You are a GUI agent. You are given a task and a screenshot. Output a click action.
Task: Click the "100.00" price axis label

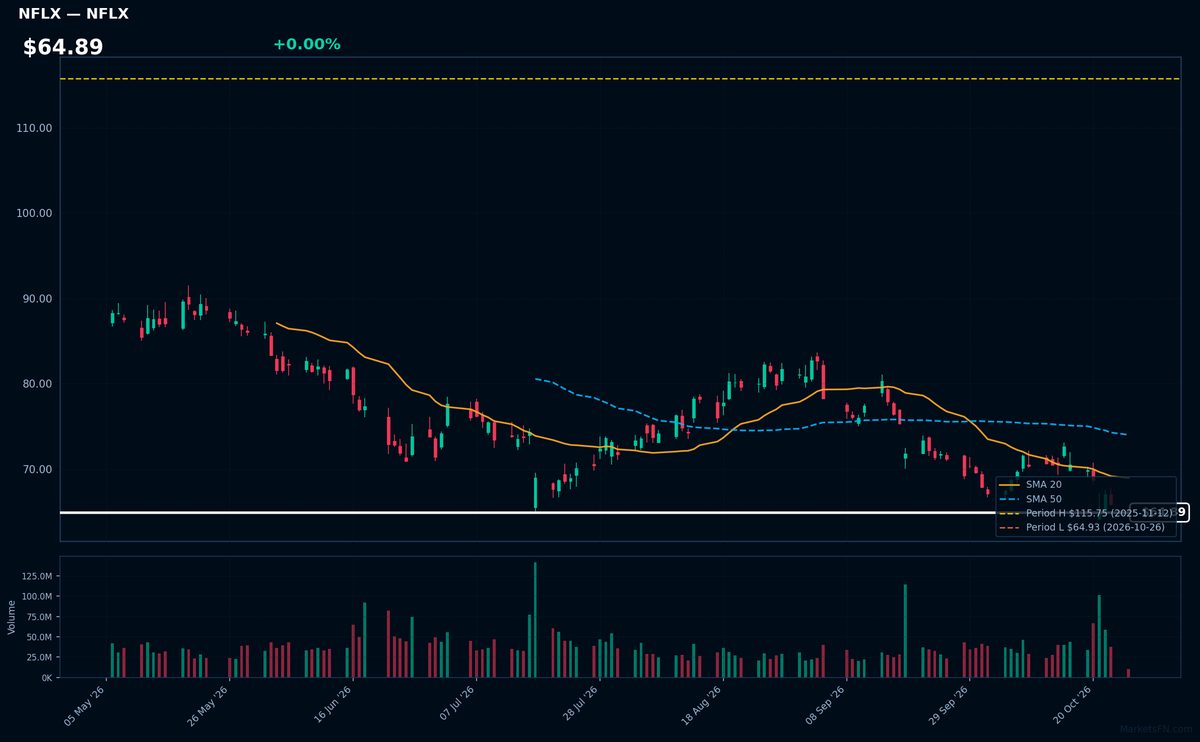tap(35, 213)
